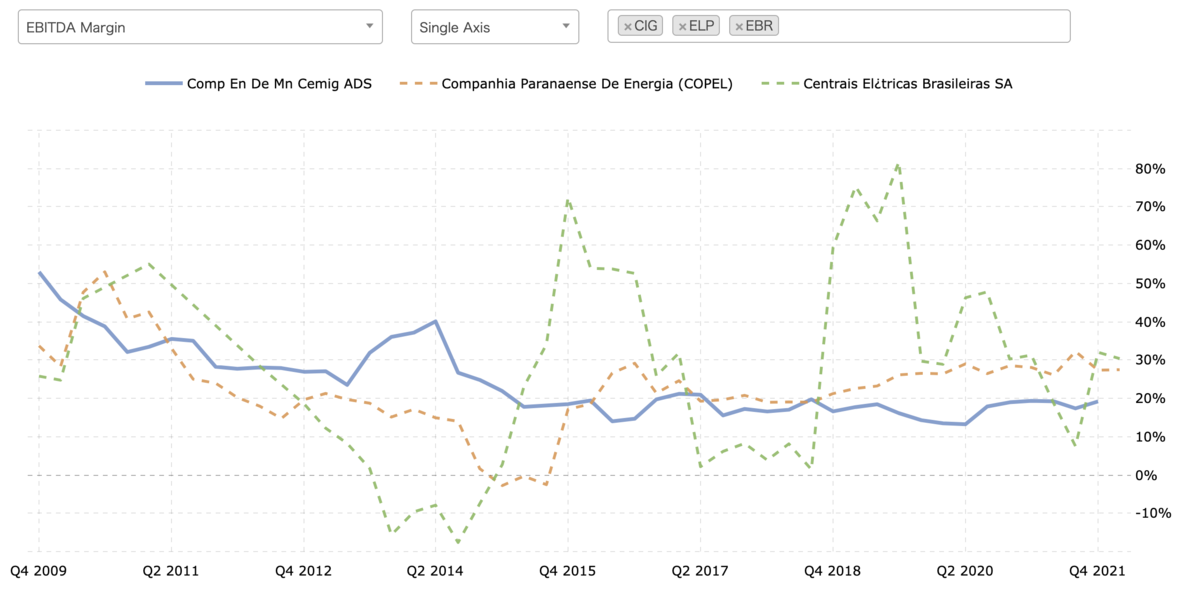Click the EBITDA Margin dropdown caret
The image size is (1200, 600).
(x=369, y=27)
